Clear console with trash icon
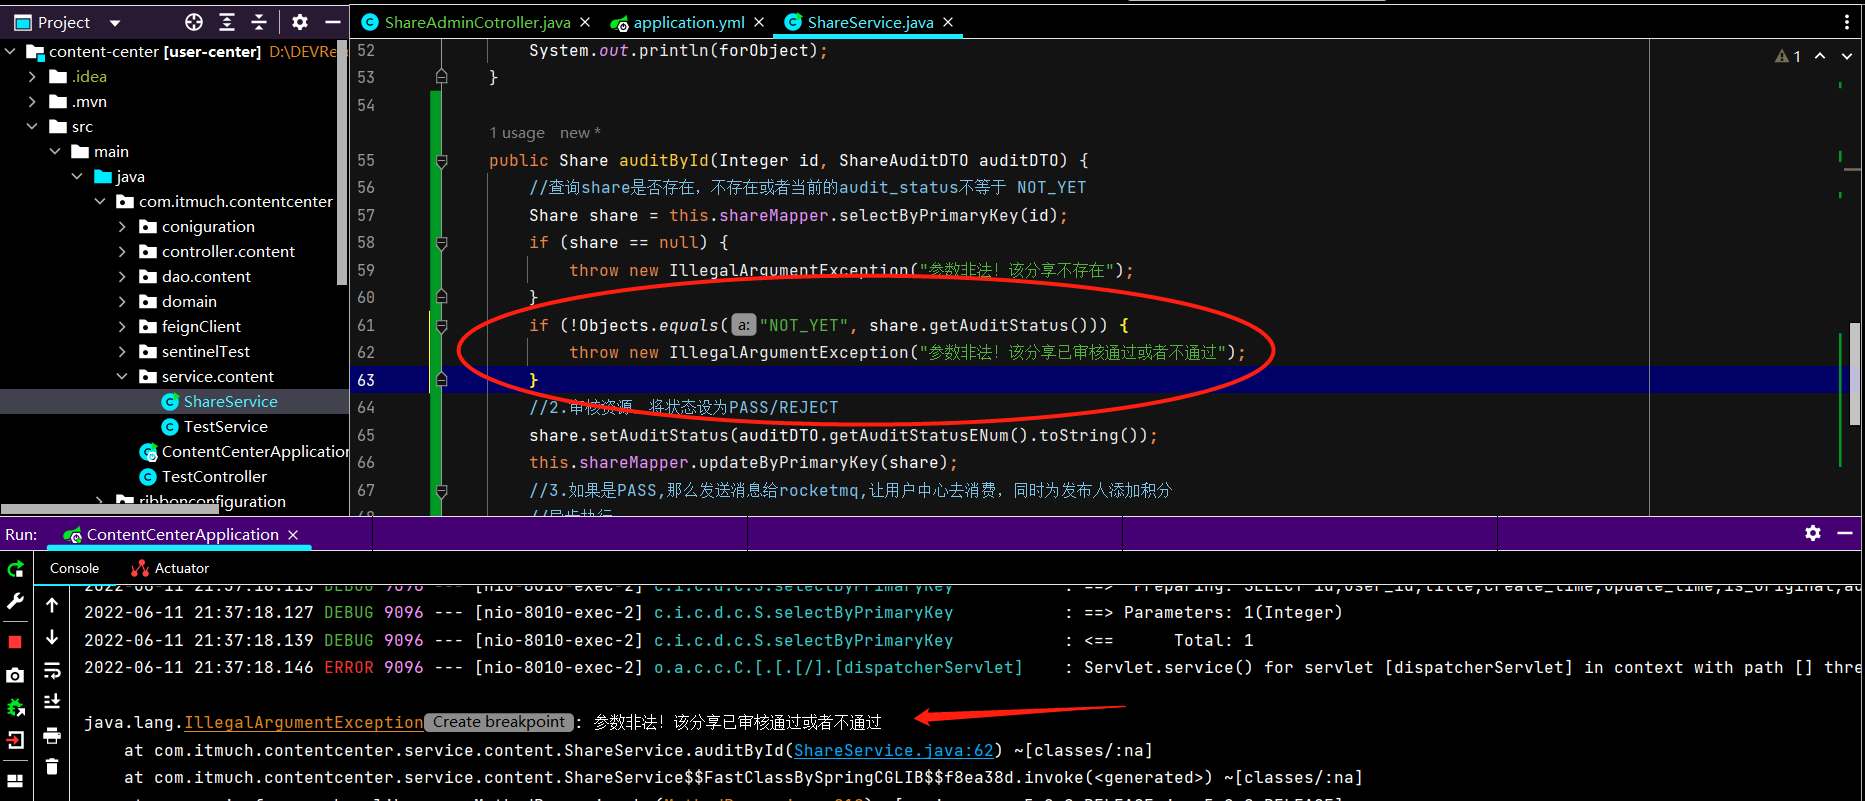 52,767
